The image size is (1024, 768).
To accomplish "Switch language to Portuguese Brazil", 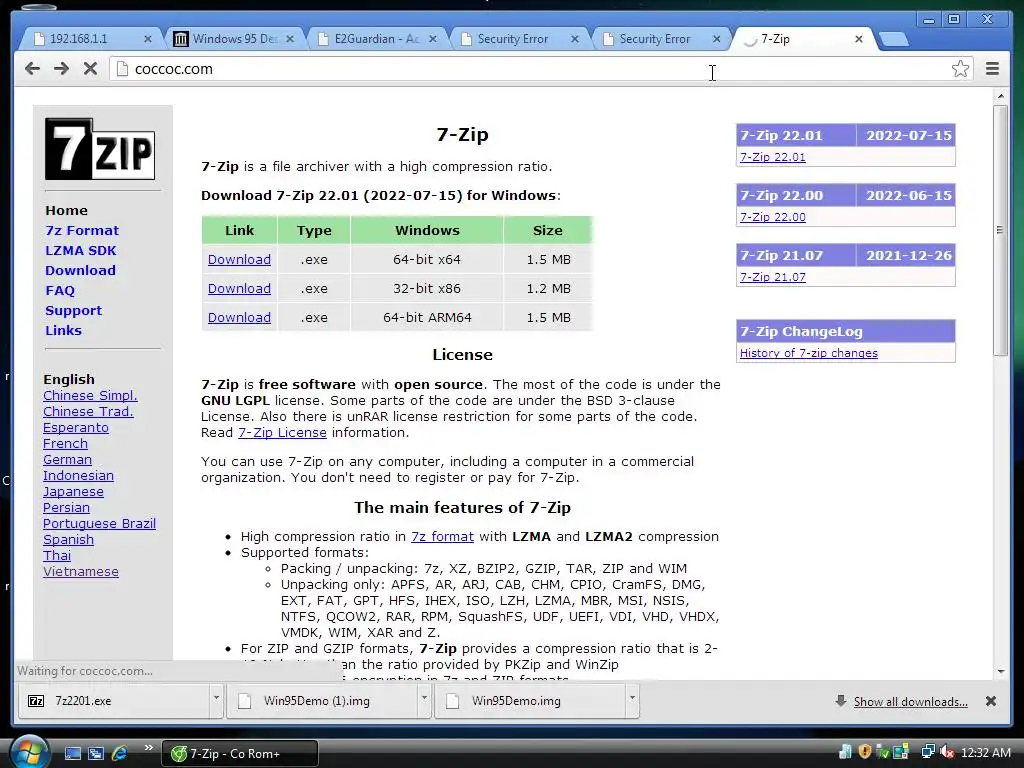I will 99,523.
